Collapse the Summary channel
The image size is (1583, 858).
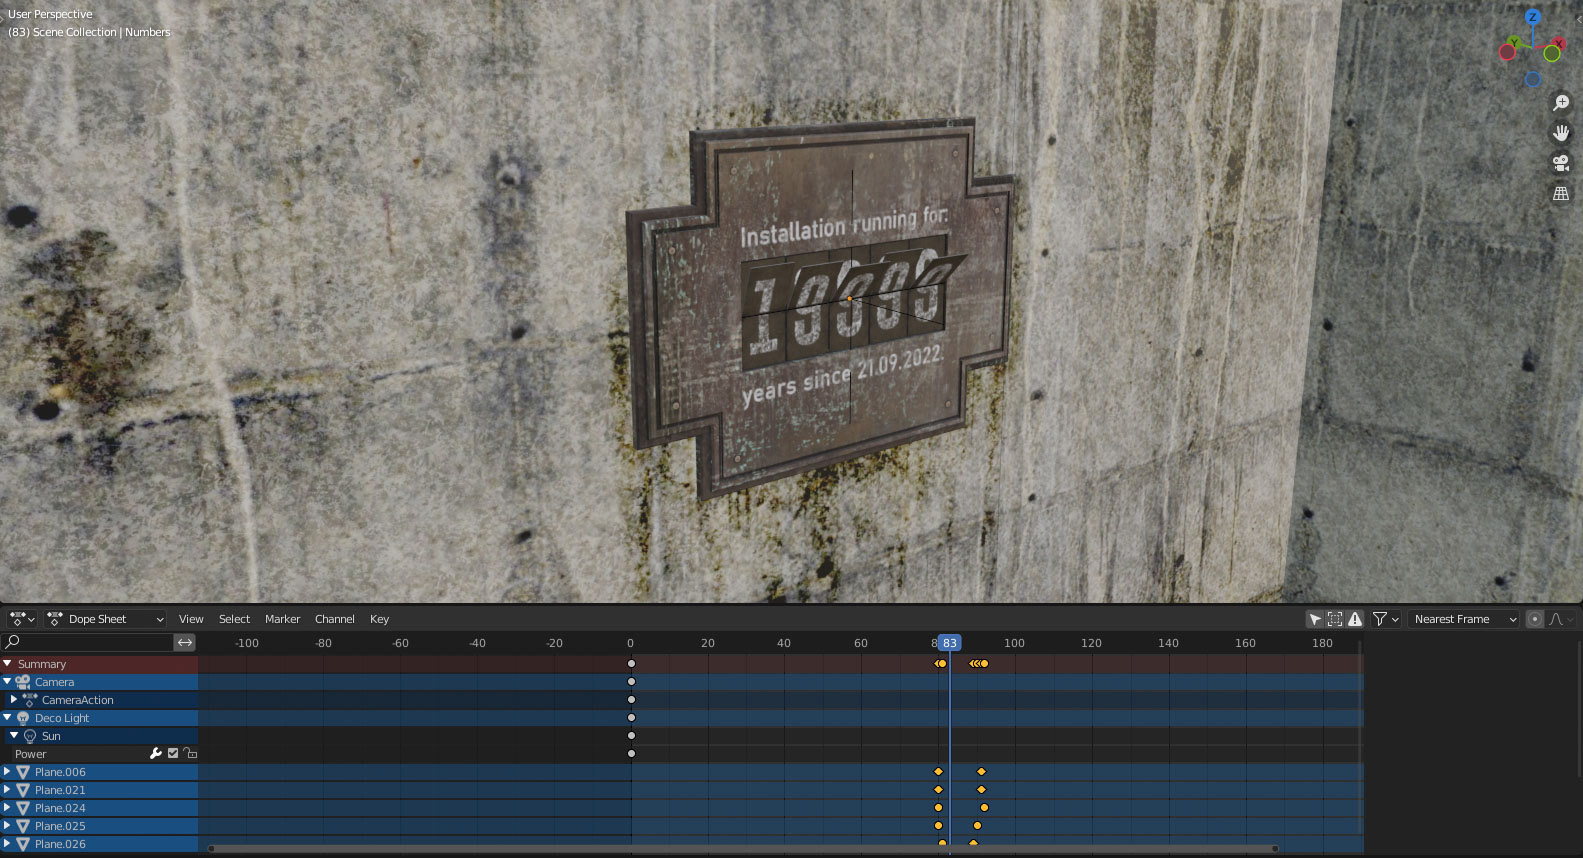click(x=8, y=664)
